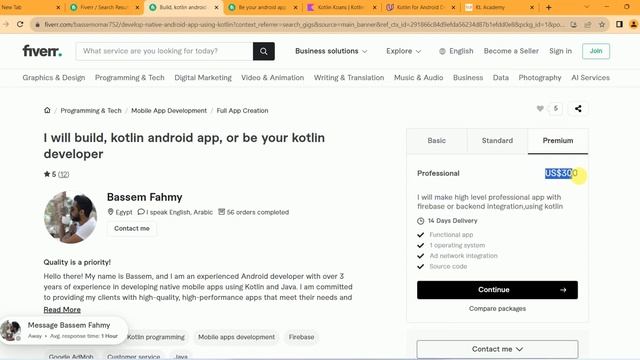Open a new browser tab with plus icon
The width and height of the screenshot is (640, 360).
[x=549, y=7]
